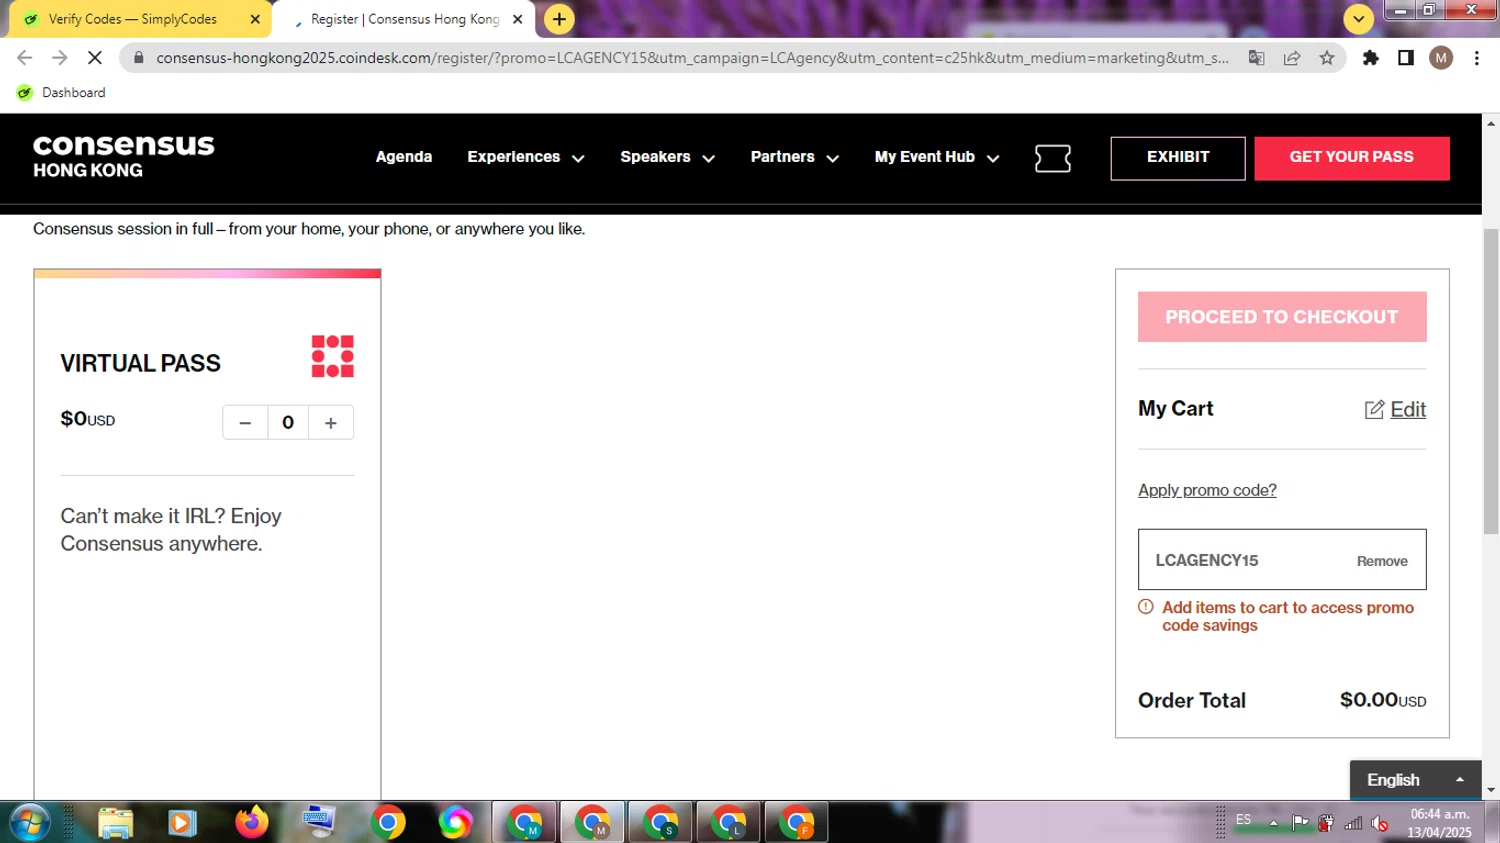Open the Agenda menu item
This screenshot has width=1500, height=843.
[404, 157]
